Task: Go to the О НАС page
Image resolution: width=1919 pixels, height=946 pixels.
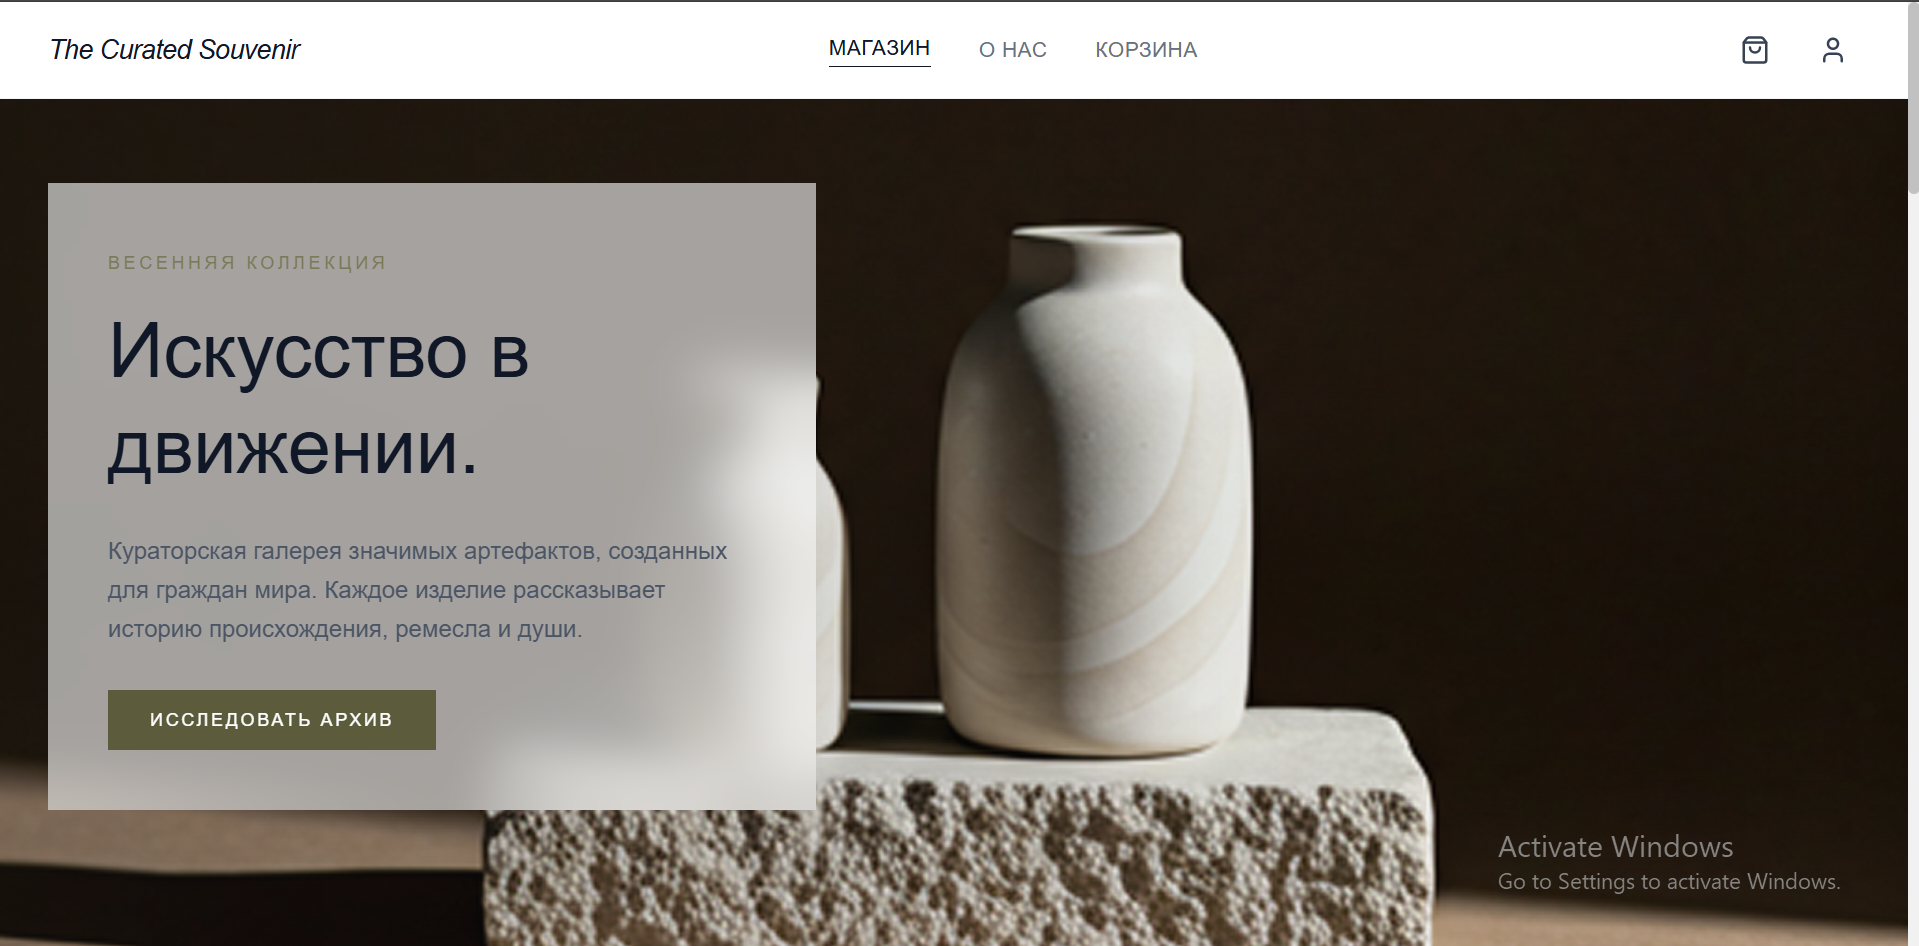Action: tap(1012, 50)
